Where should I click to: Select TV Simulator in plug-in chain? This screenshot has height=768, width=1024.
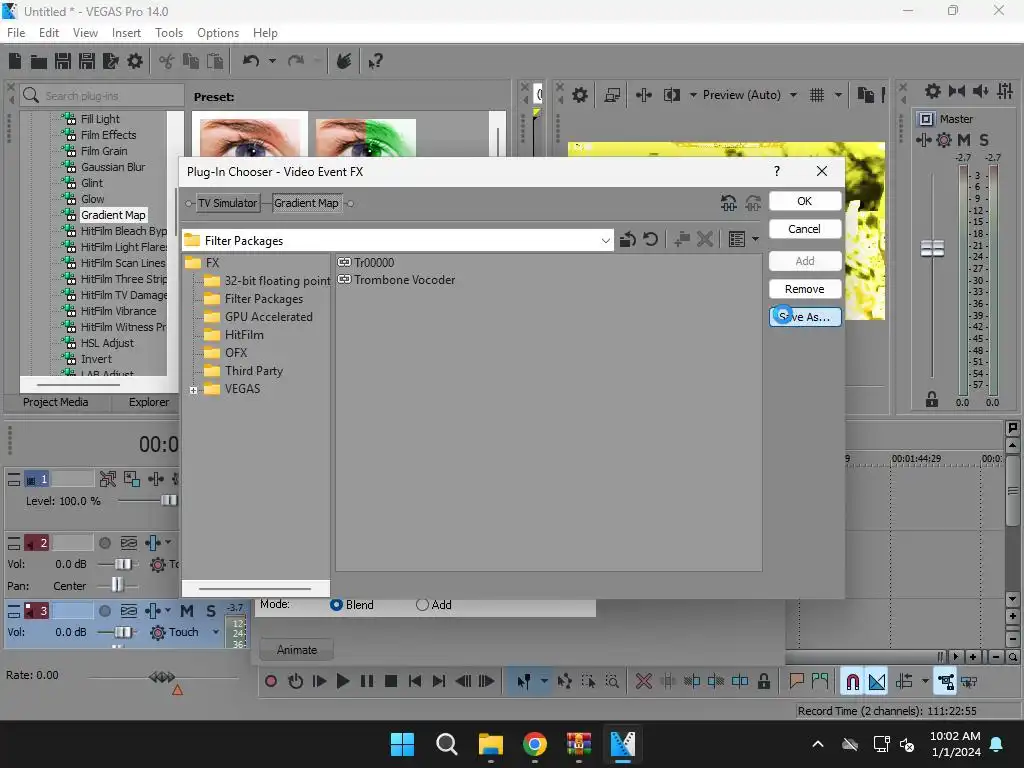pos(227,203)
